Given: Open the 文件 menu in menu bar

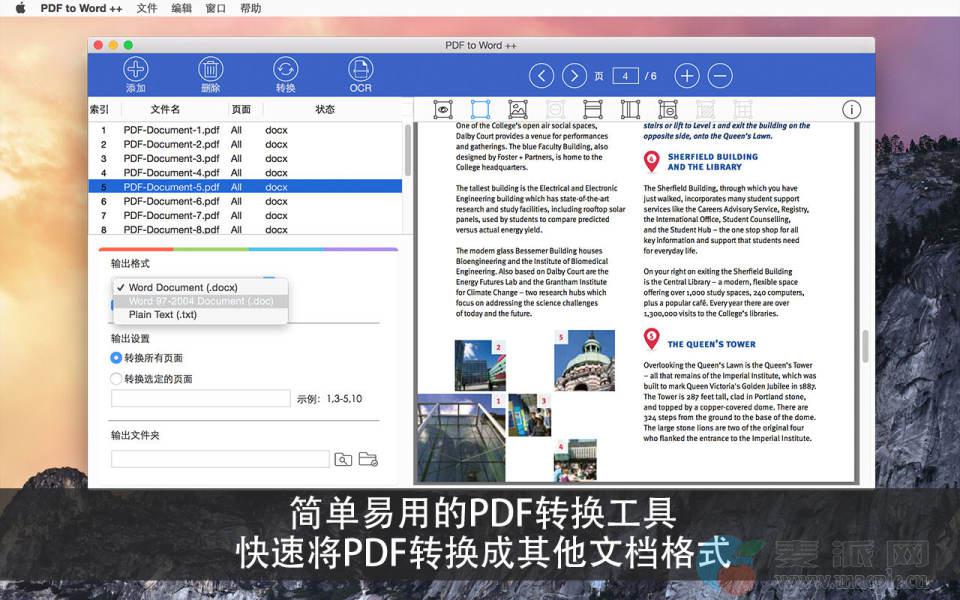Looking at the screenshot, I should 147,8.
